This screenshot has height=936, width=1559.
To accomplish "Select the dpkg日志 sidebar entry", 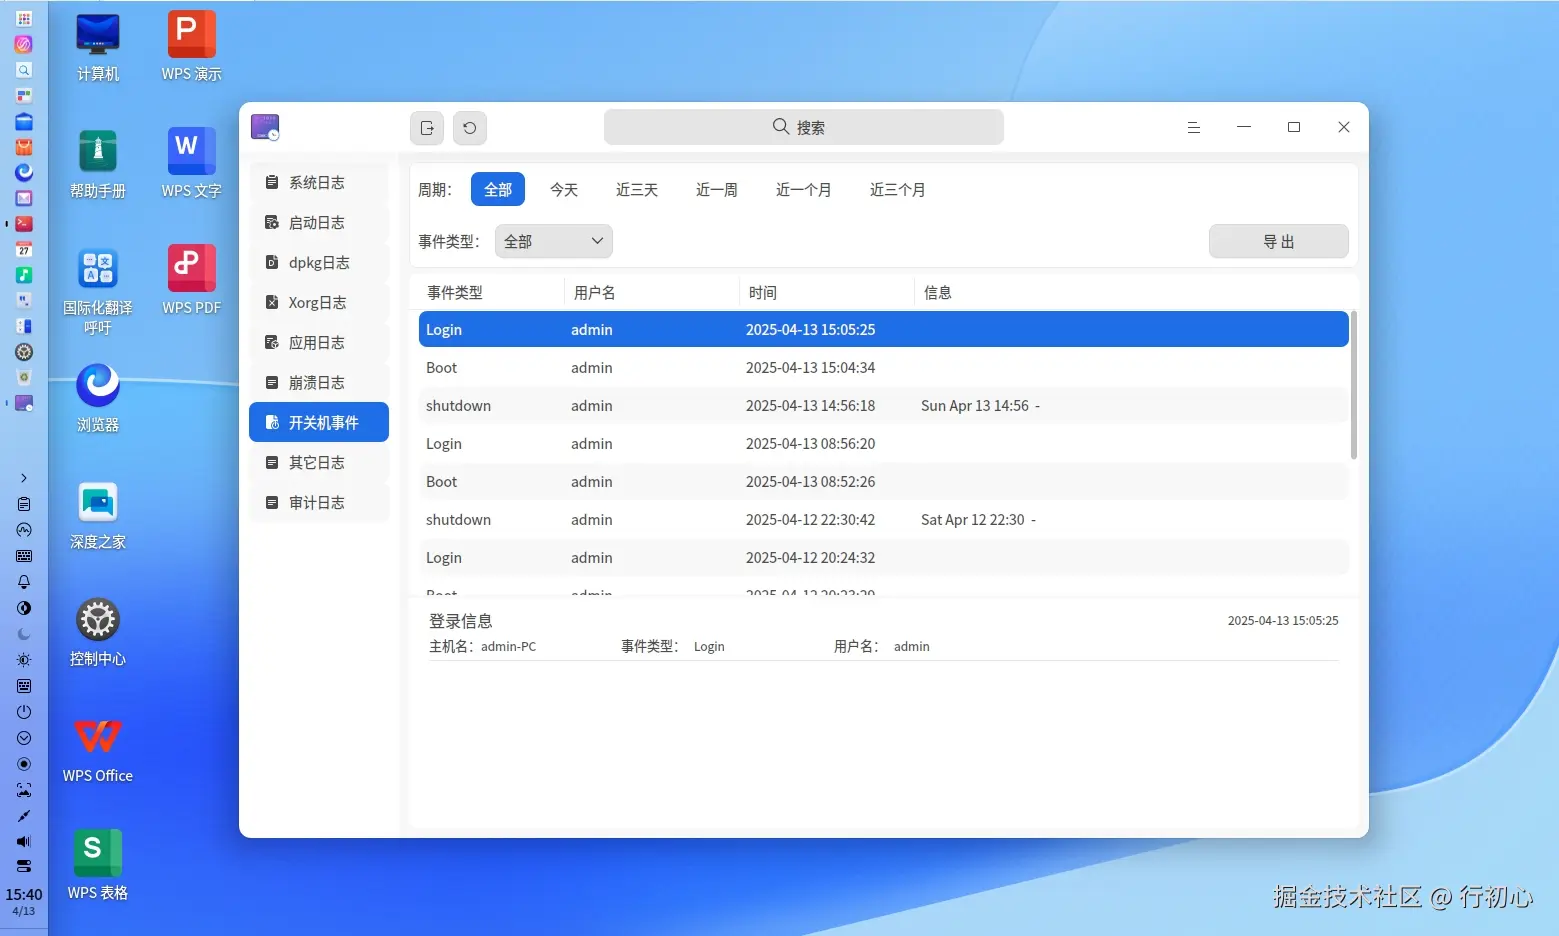I will [x=318, y=262].
